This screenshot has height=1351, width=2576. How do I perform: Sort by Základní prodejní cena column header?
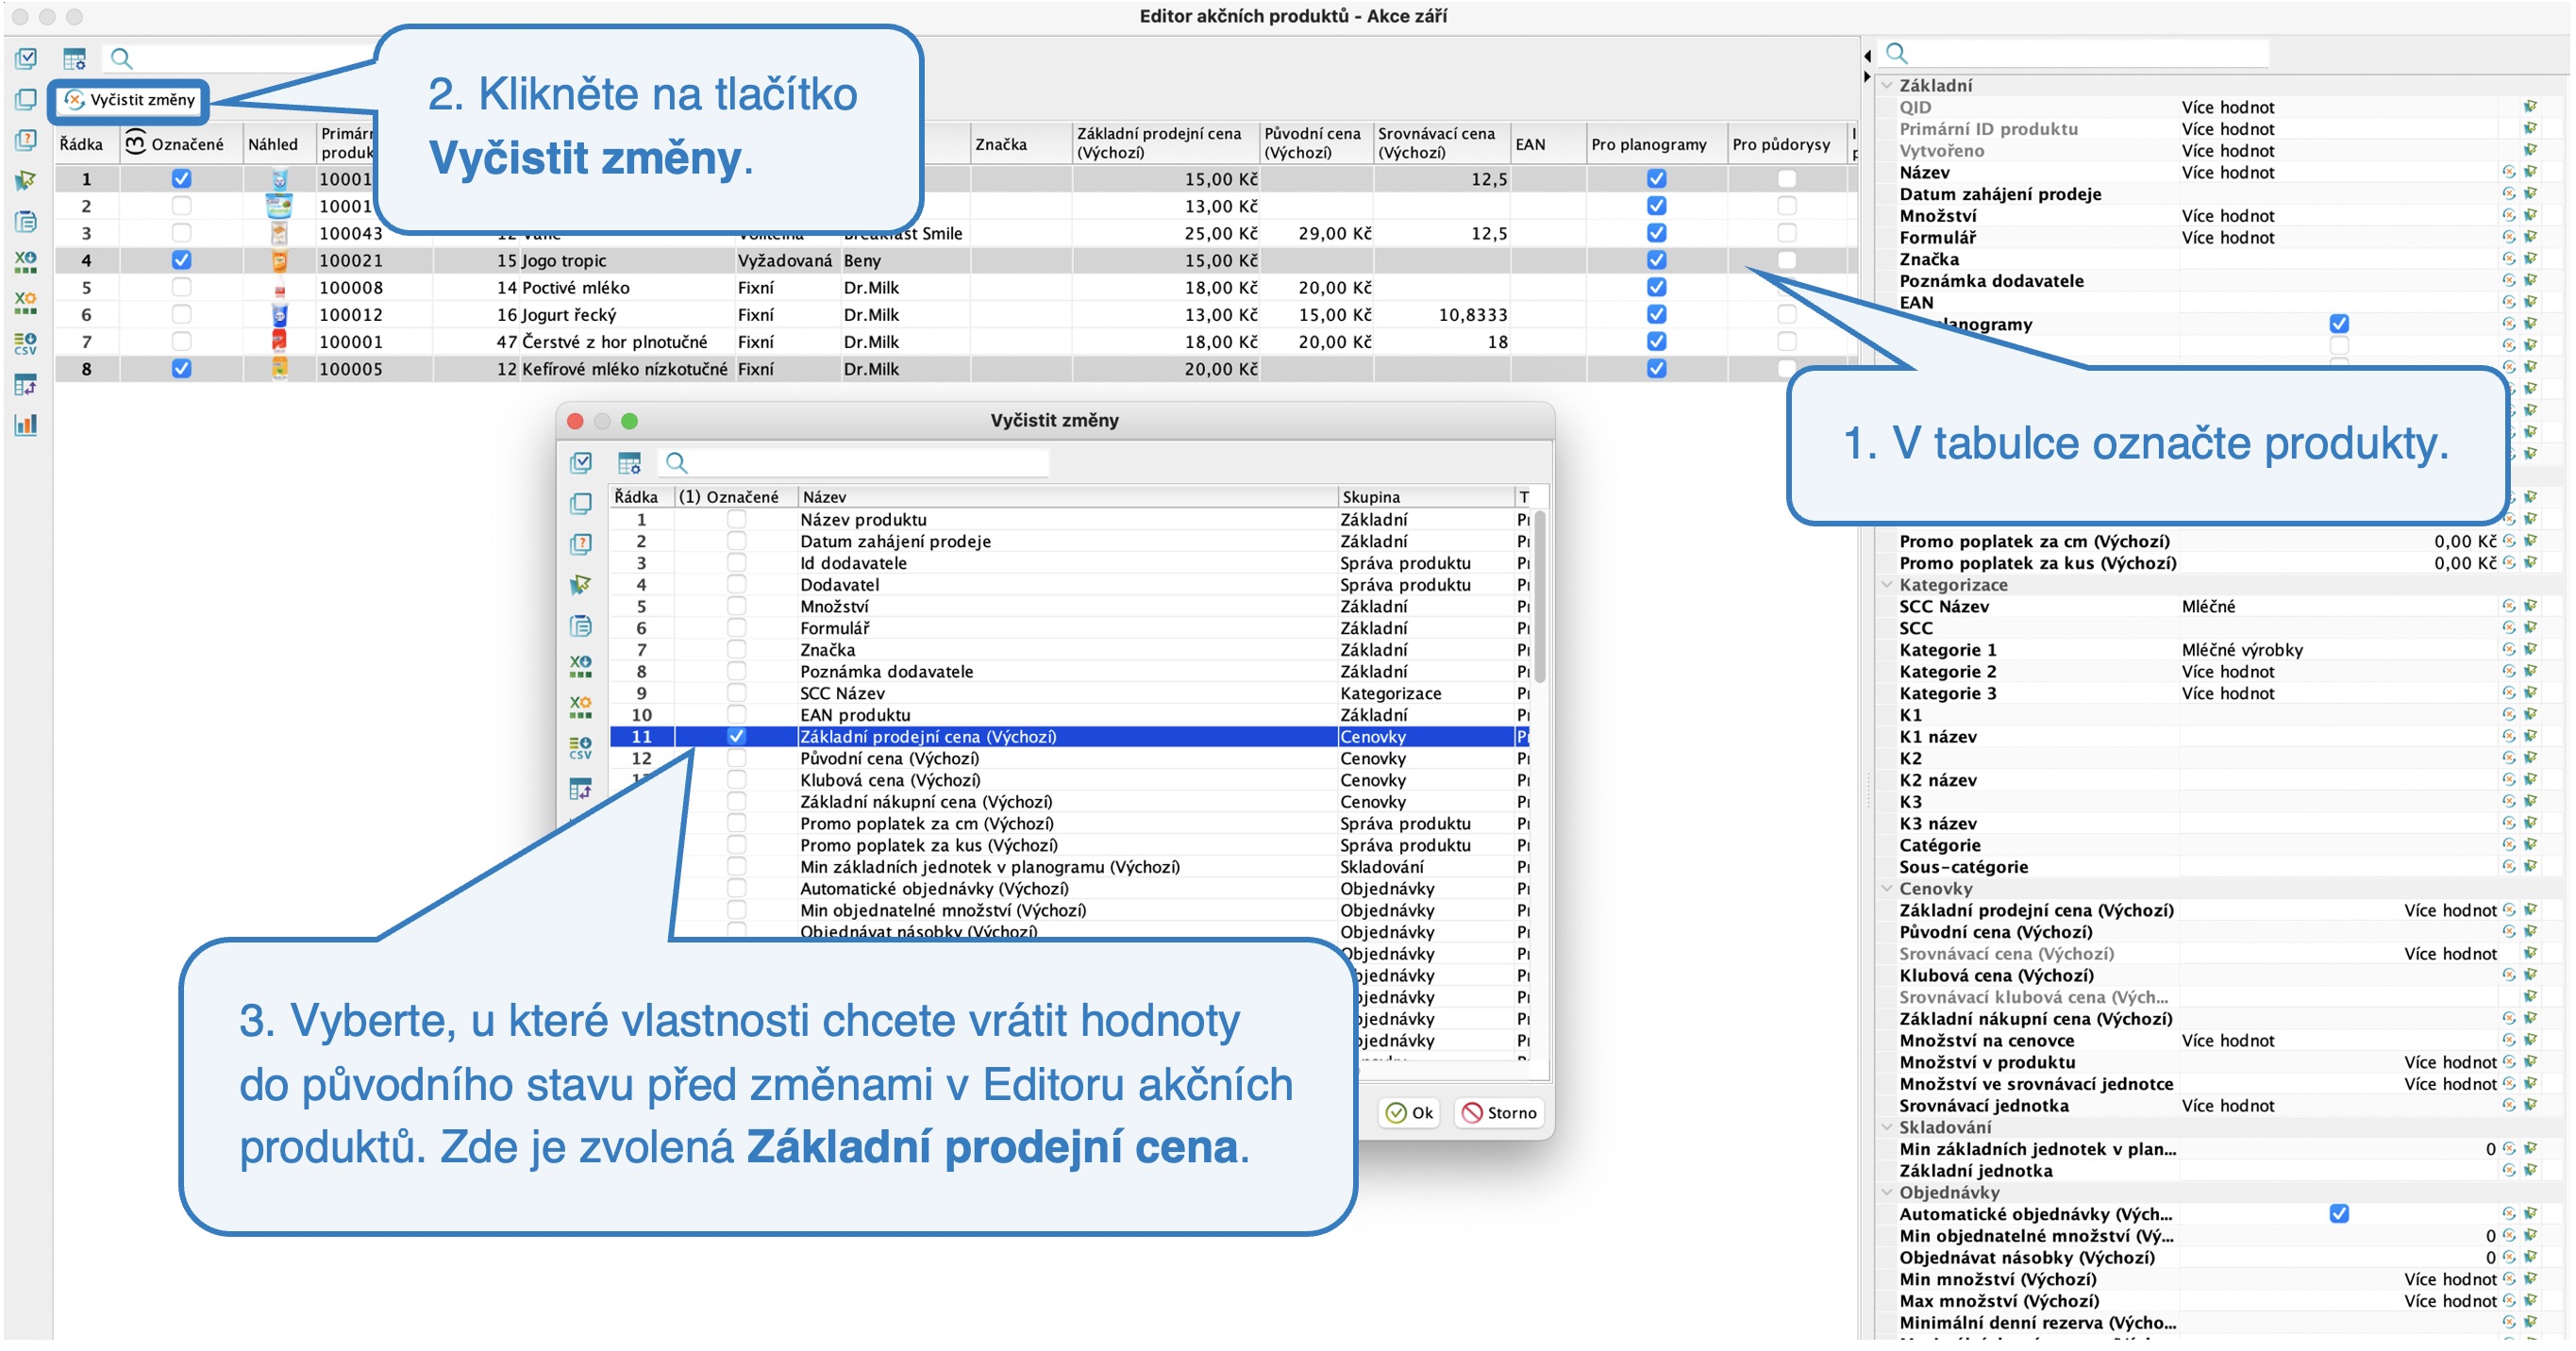[1165, 143]
